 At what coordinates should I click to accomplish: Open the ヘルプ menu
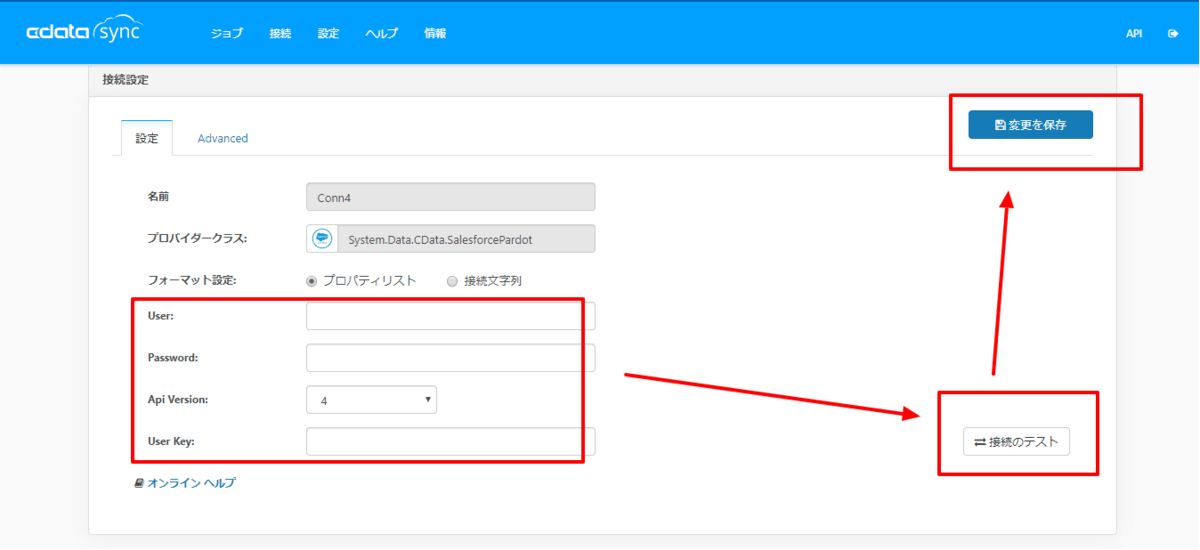coord(382,33)
